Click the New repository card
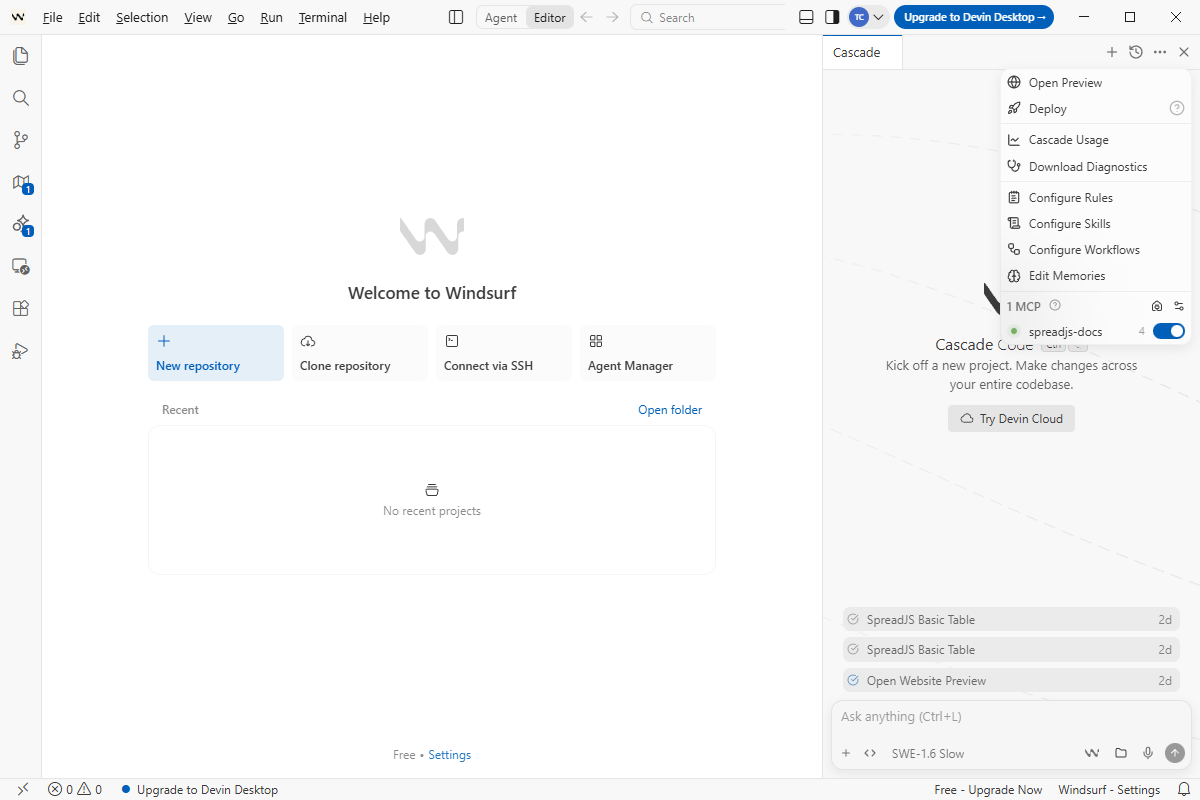Image resolution: width=1200 pixels, height=800 pixels. [x=216, y=353]
